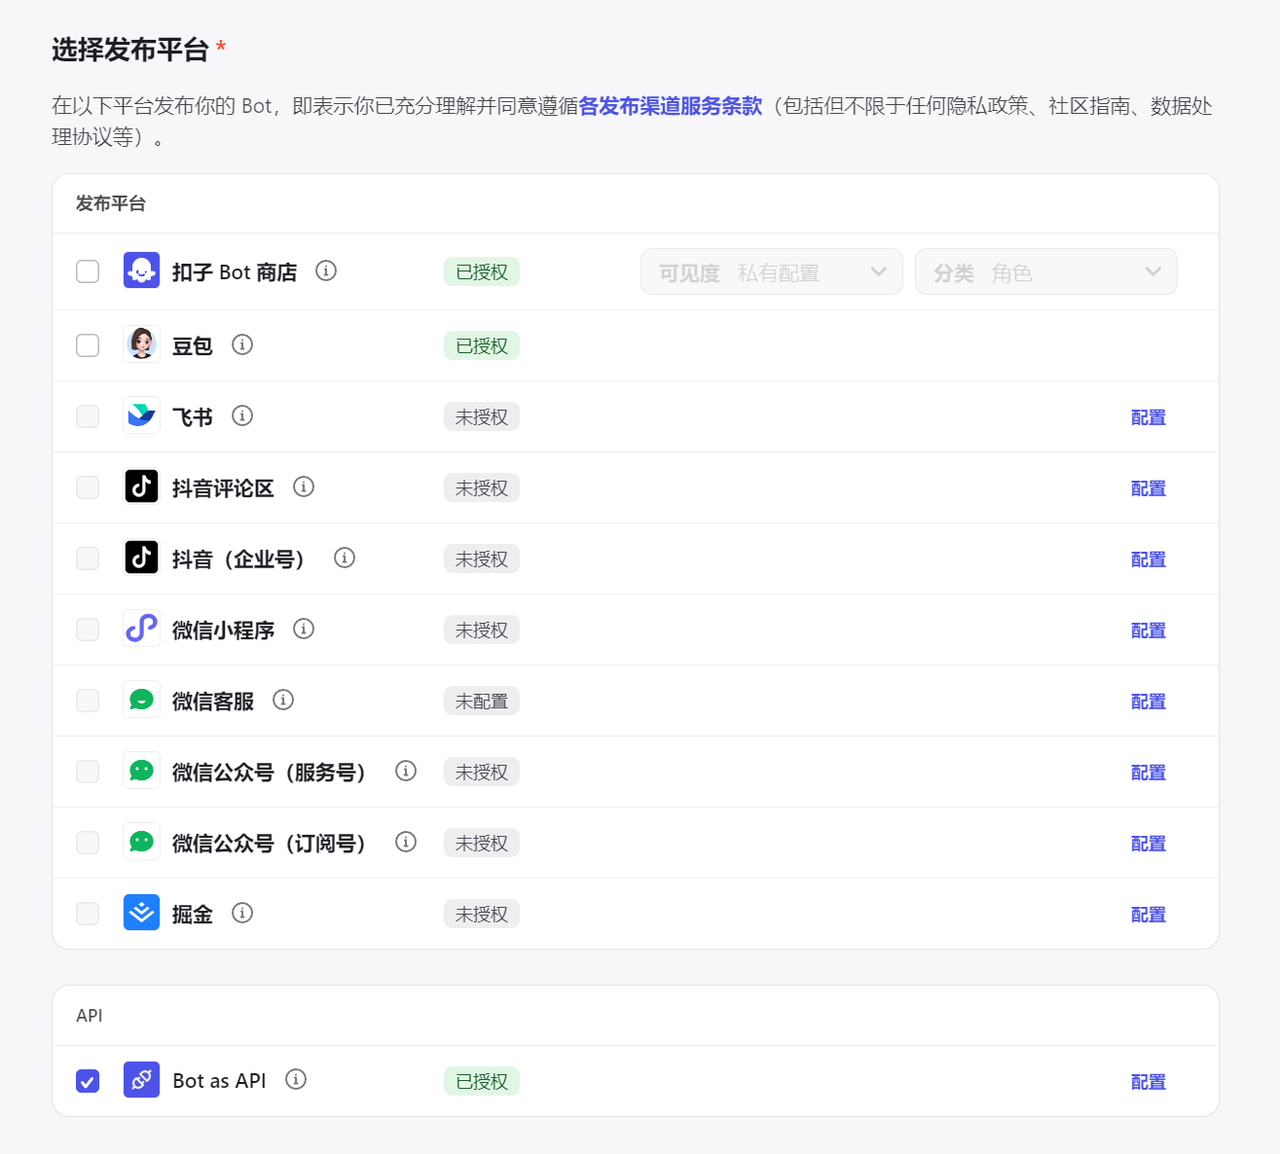The width and height of the screenshot is (1280, 1154).
Task: Open info icon next to 抖音（企业号）
Action: tap(344, 558)
